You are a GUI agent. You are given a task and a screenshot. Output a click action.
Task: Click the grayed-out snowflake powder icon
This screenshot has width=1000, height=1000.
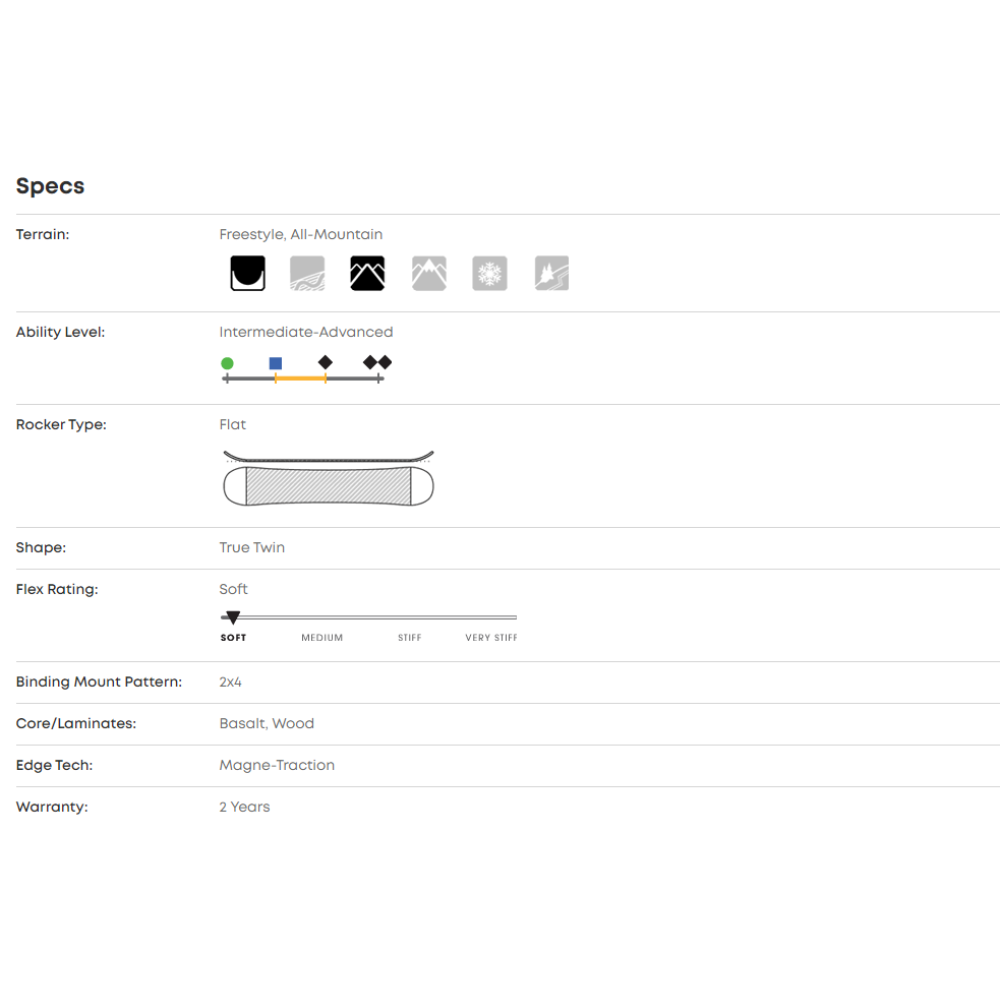click(x=490, y=273)
